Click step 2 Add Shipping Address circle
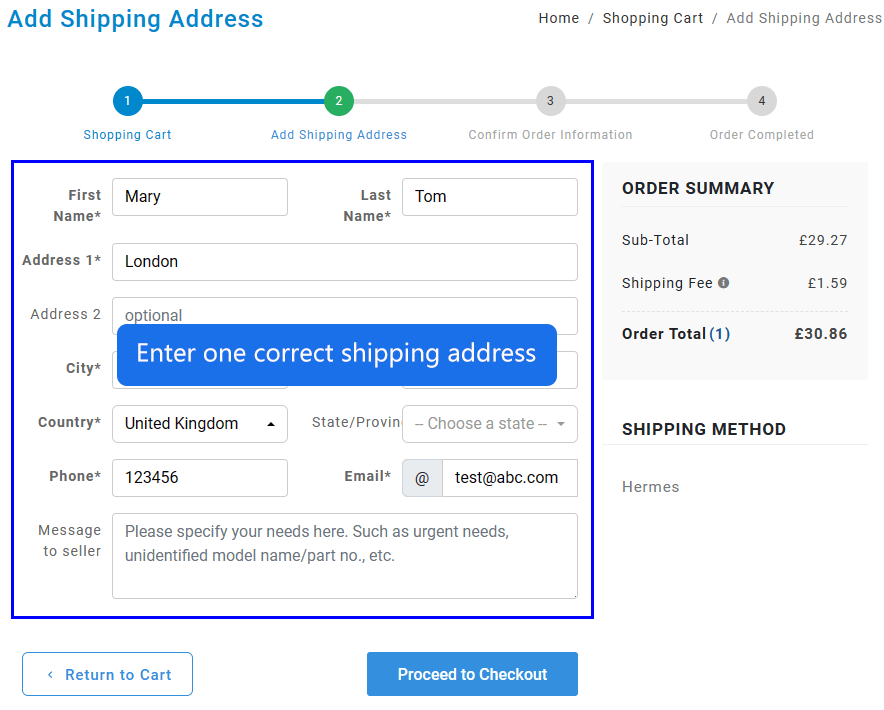The width and height of the screenshot is (884, 710). pyautogui.click(x=339, y=101)
